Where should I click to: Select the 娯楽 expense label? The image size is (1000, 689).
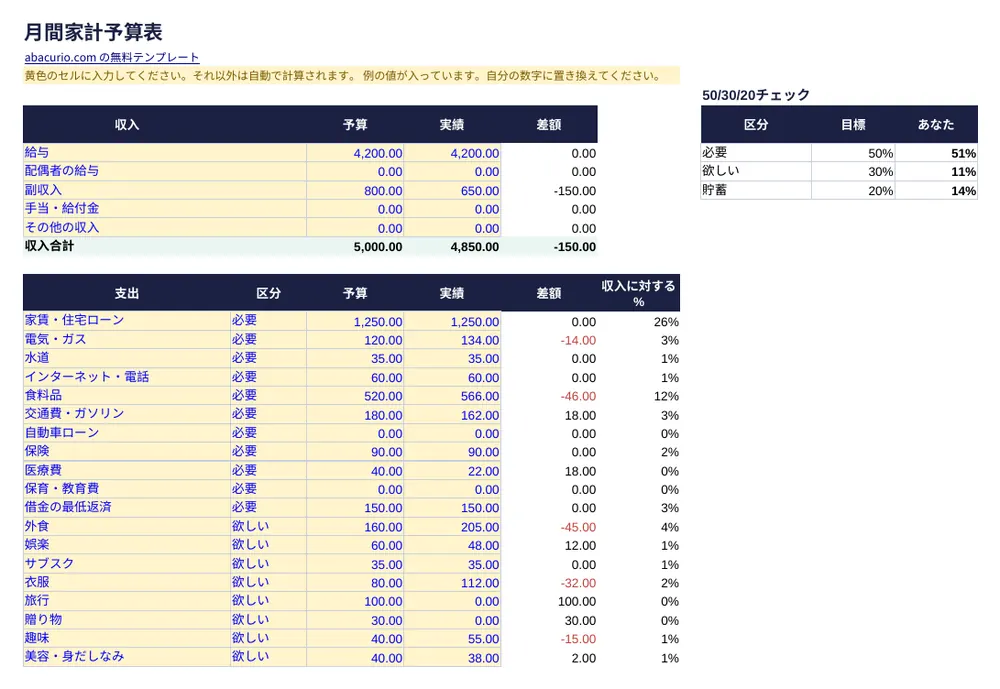[127, 545]
